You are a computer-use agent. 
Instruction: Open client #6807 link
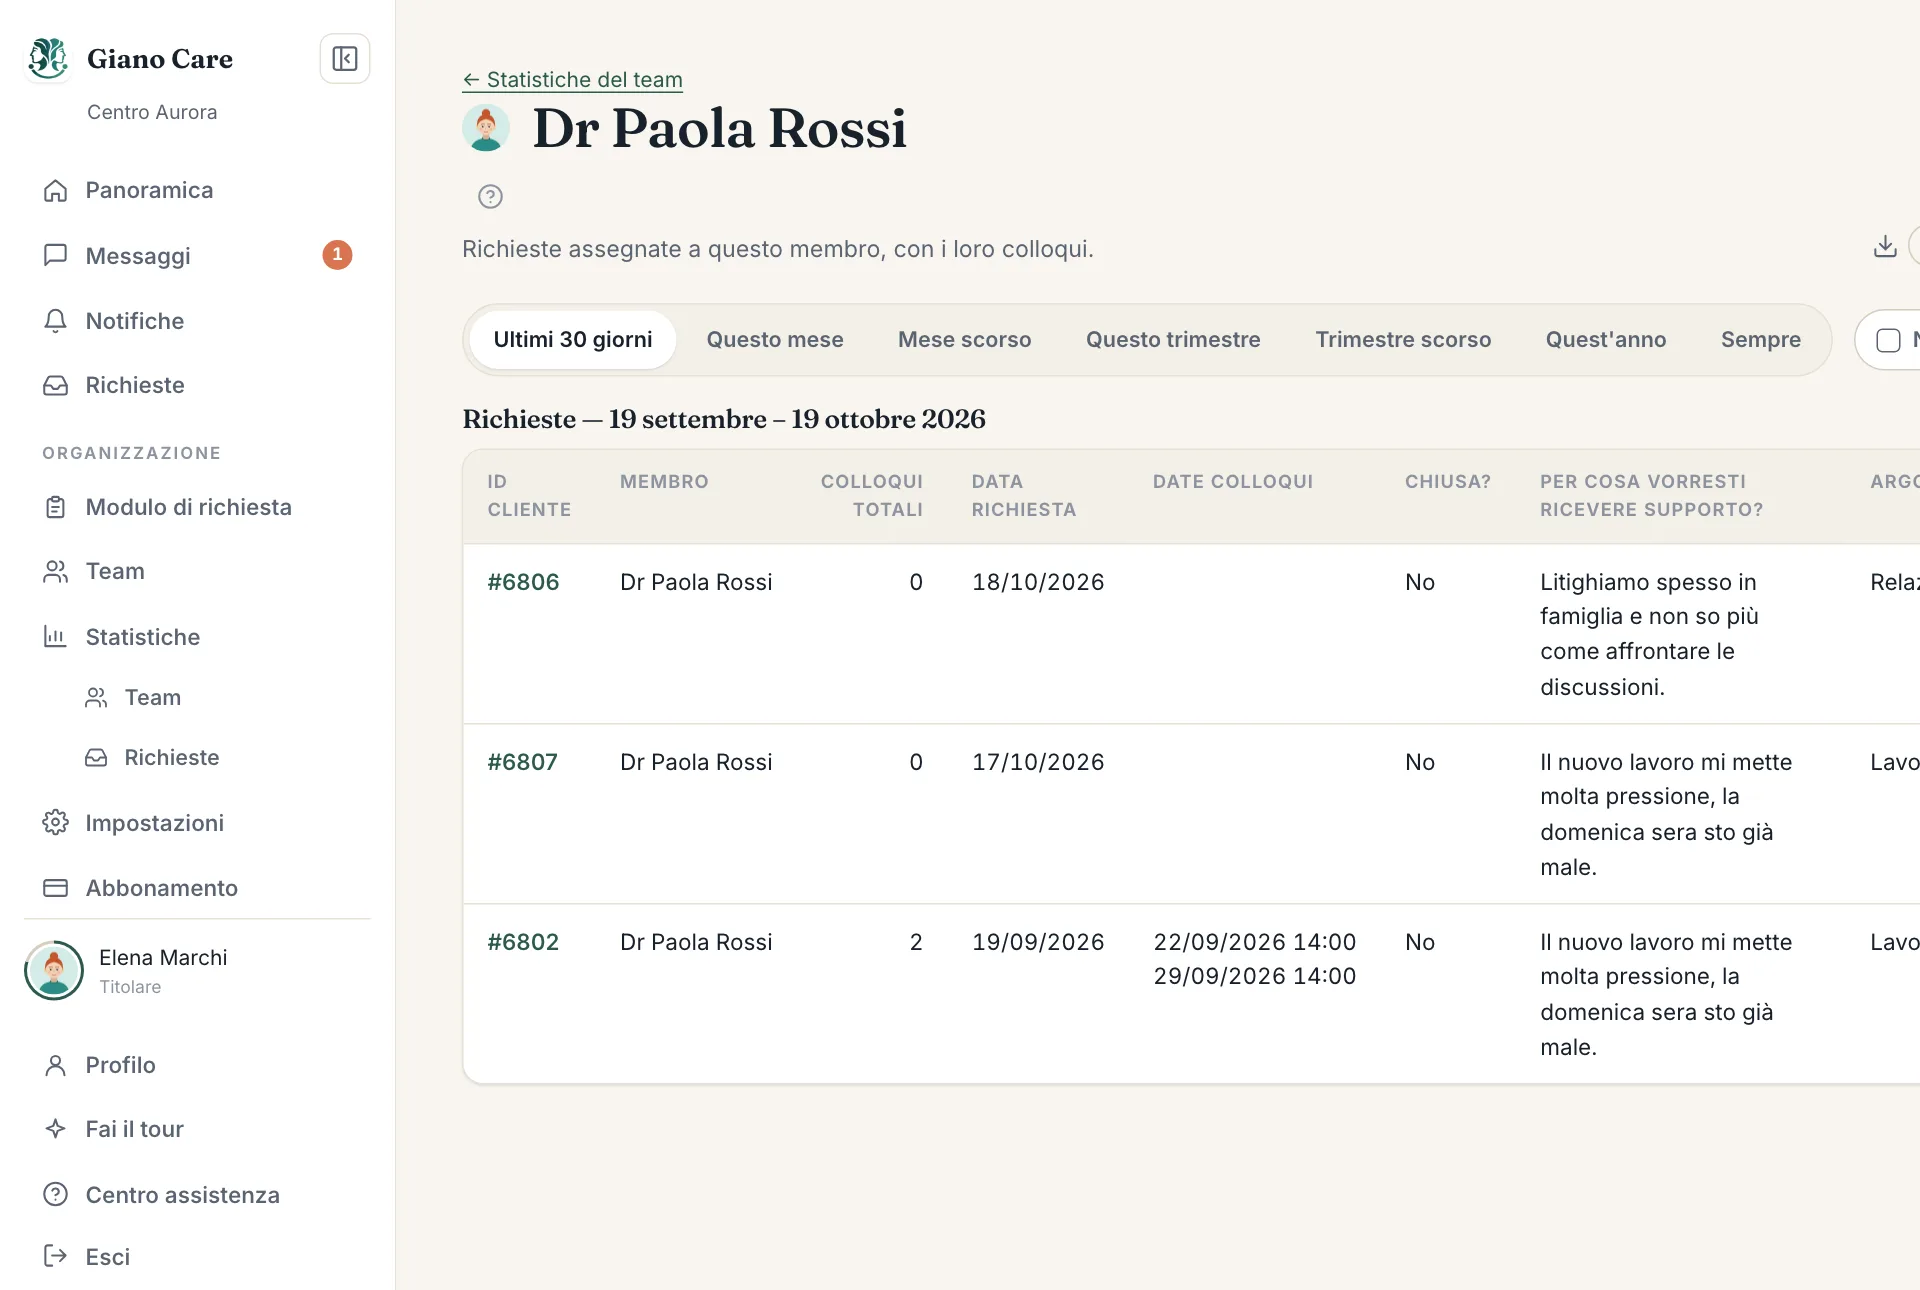(x=523, y=762)
